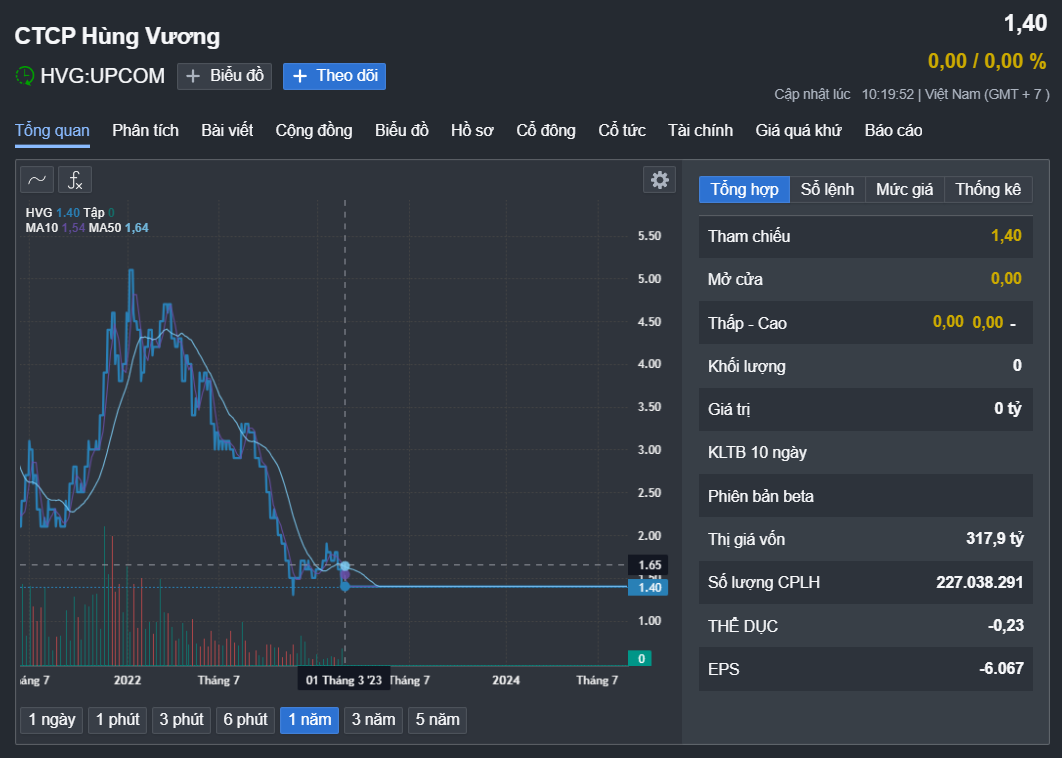
Task: Open the Giá quá khứ tab
Action: 799,130
